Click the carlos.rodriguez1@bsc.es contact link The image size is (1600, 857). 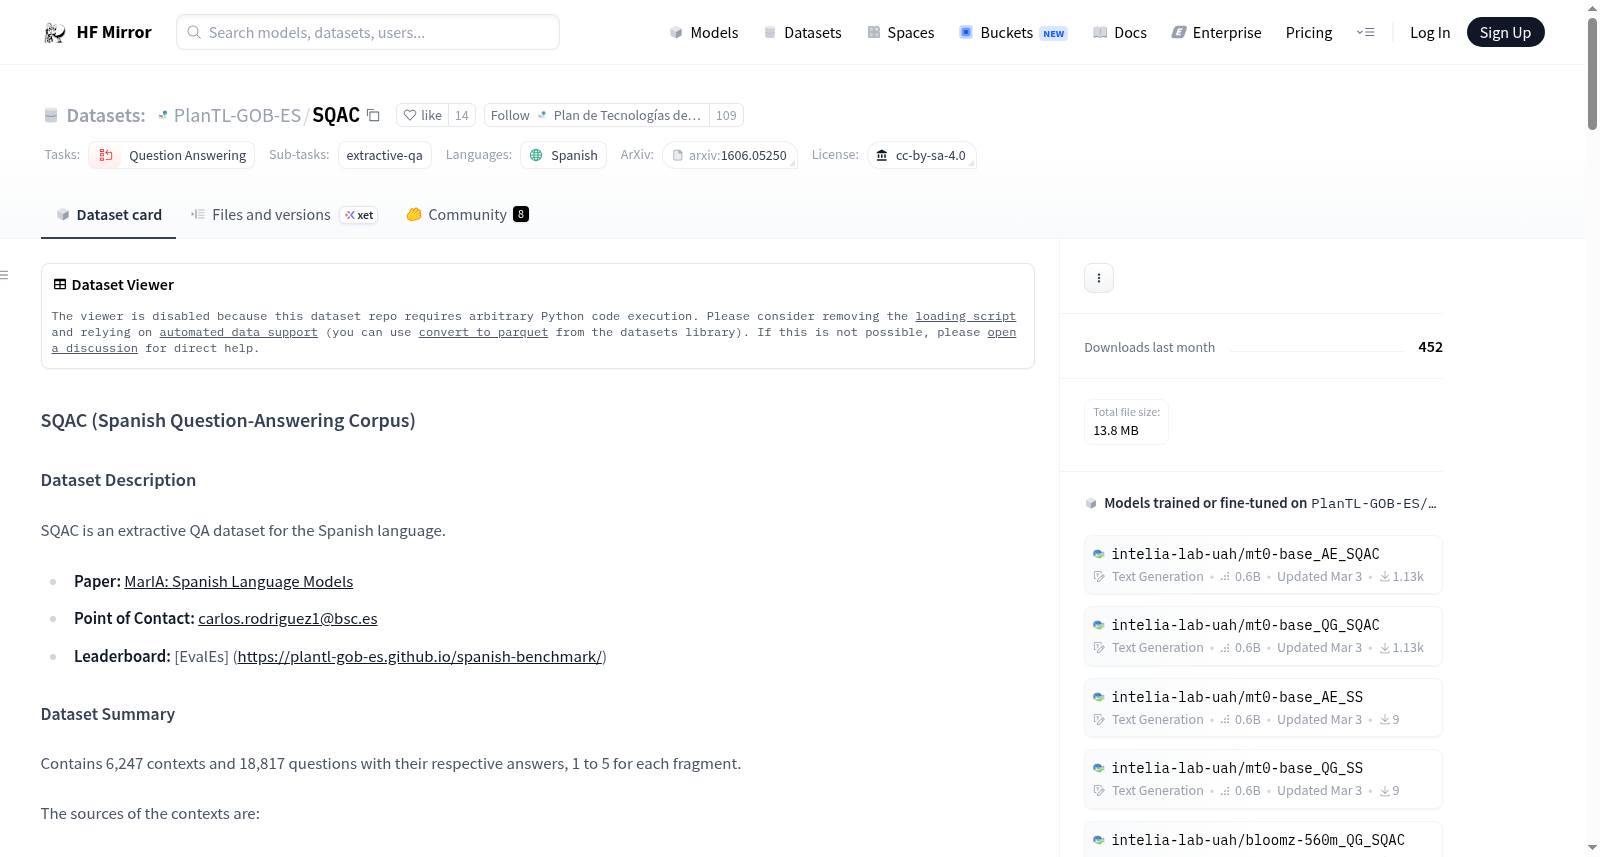pyautogui.click(x=288, y=619)
